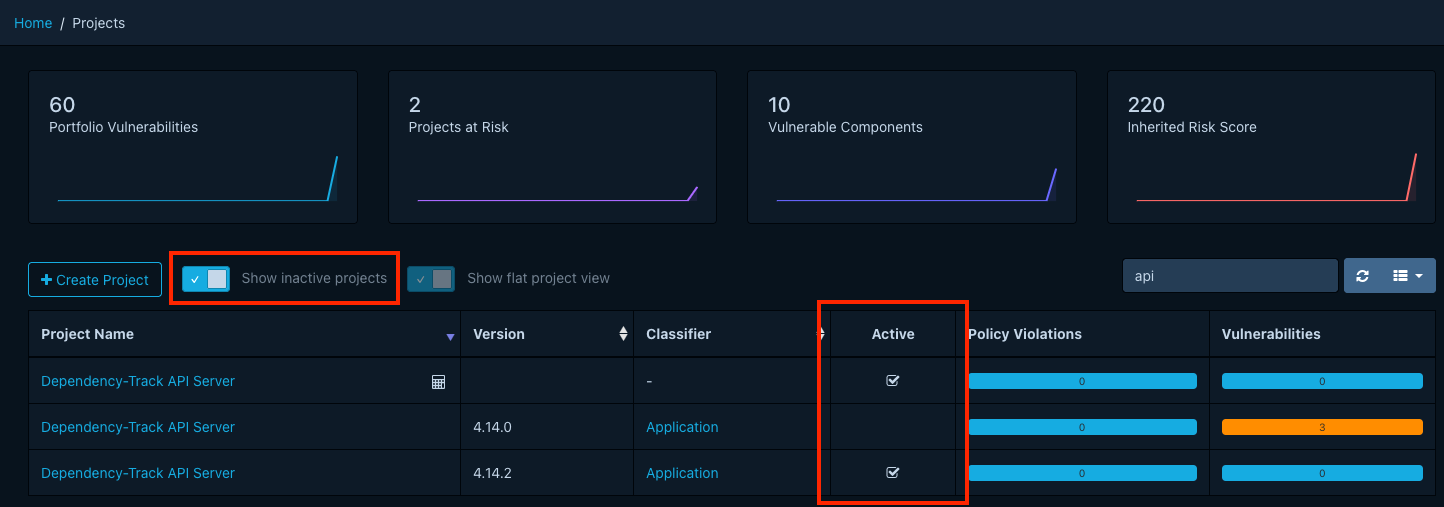Open the columns list dropdown

point(1407,276)
